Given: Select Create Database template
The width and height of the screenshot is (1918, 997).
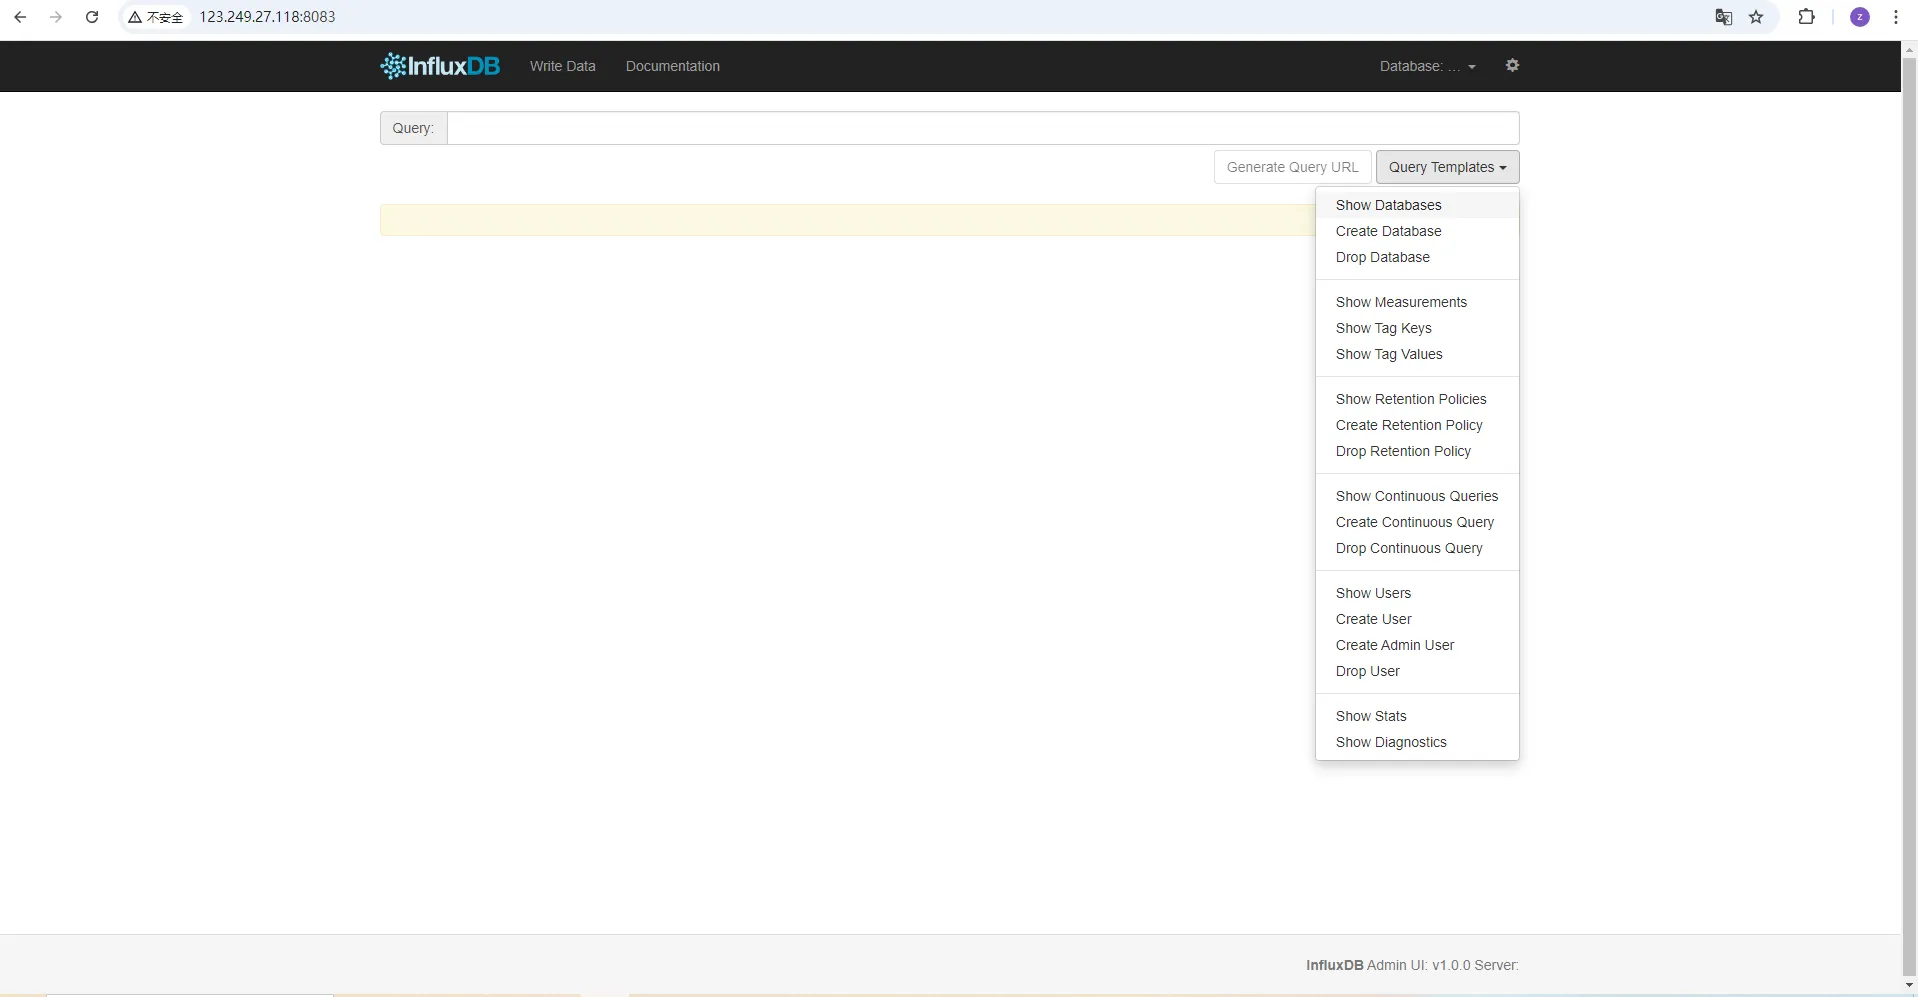Looking at the screenshot, I should (x=1417, y=231).
